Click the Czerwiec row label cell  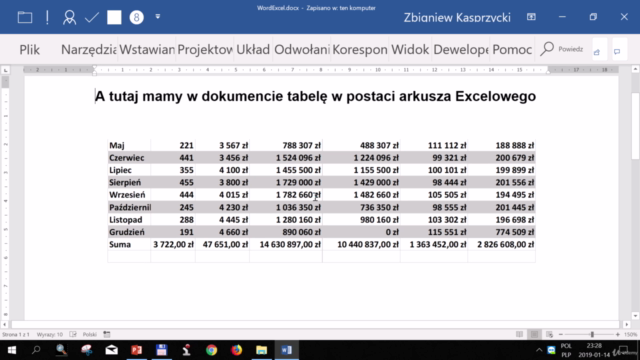[129, 158]
